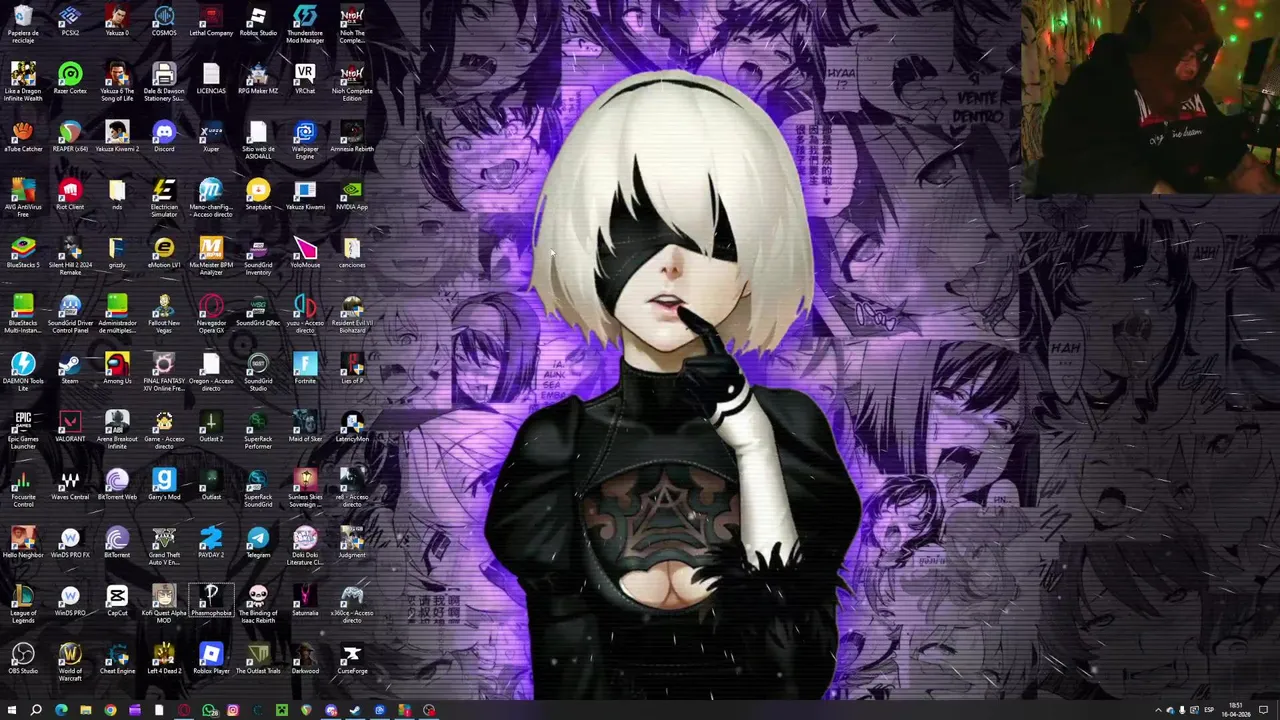
Task: Select League of Legends icon
Action: tap(23, 604)
